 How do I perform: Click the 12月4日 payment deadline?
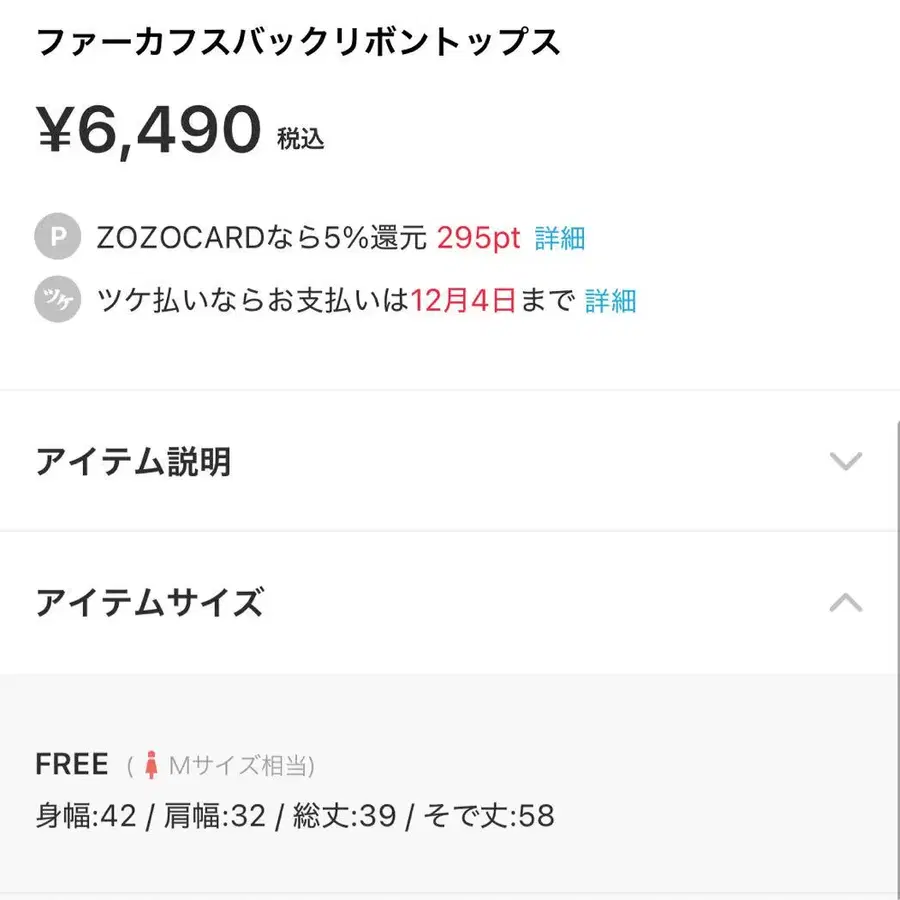click(463, 300)
